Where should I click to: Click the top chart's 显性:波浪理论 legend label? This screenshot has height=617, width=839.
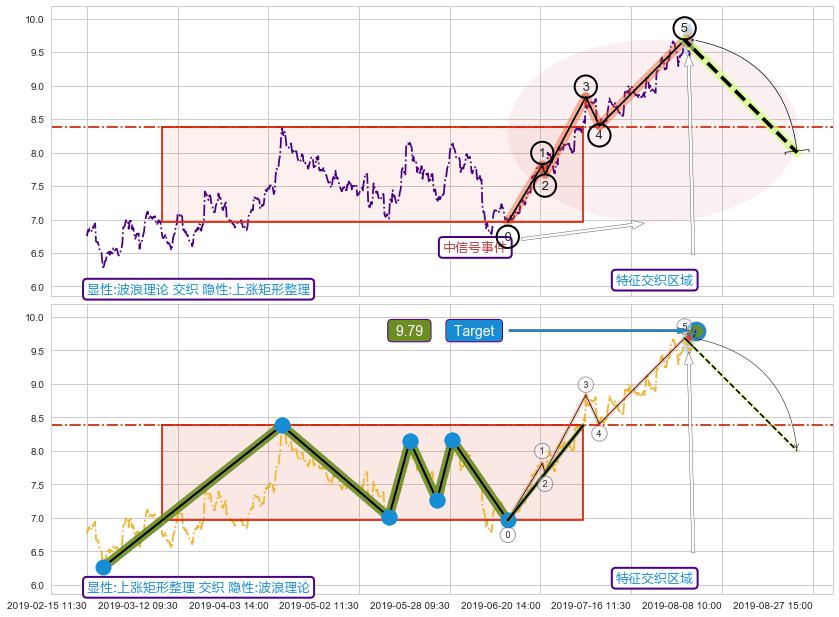point(199,290)
